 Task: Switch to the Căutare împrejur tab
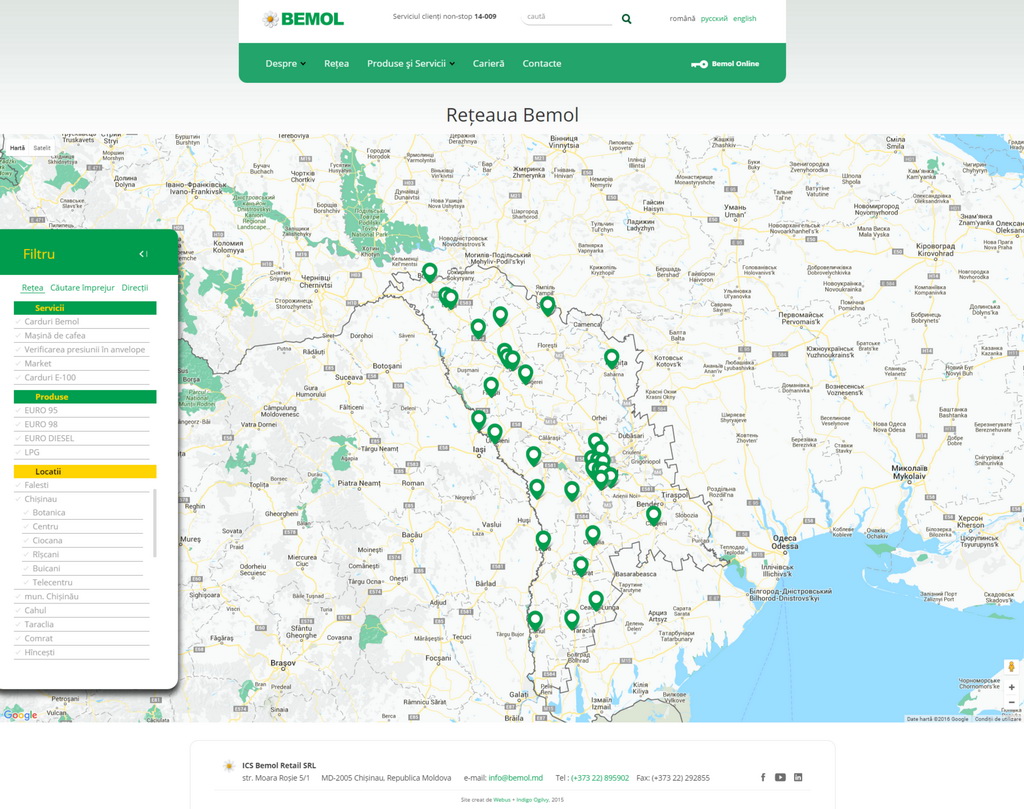coord(83,288)
